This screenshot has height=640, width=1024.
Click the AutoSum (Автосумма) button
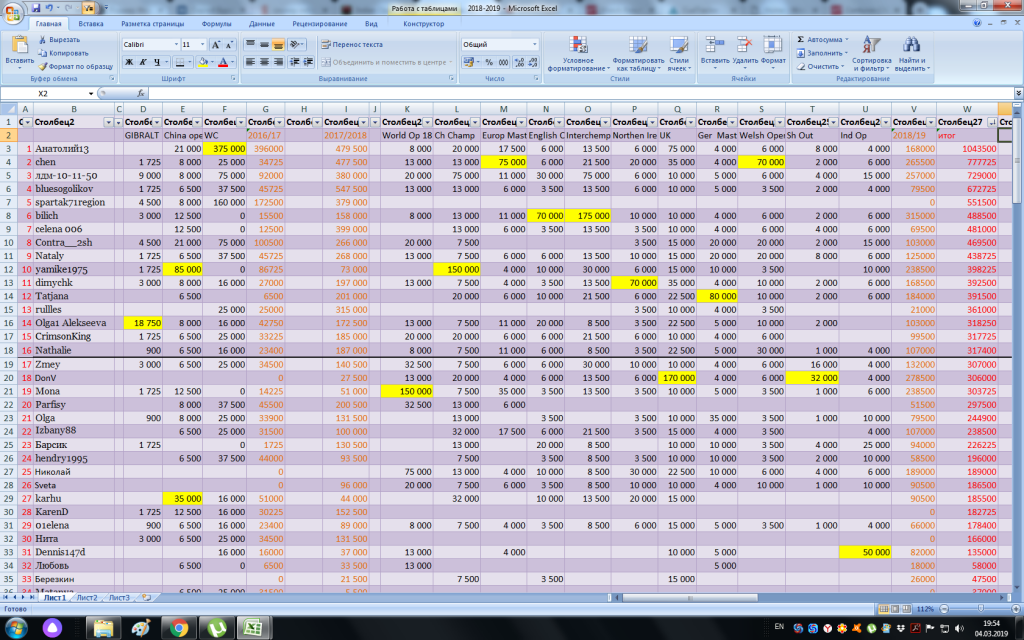click(823, 39)
